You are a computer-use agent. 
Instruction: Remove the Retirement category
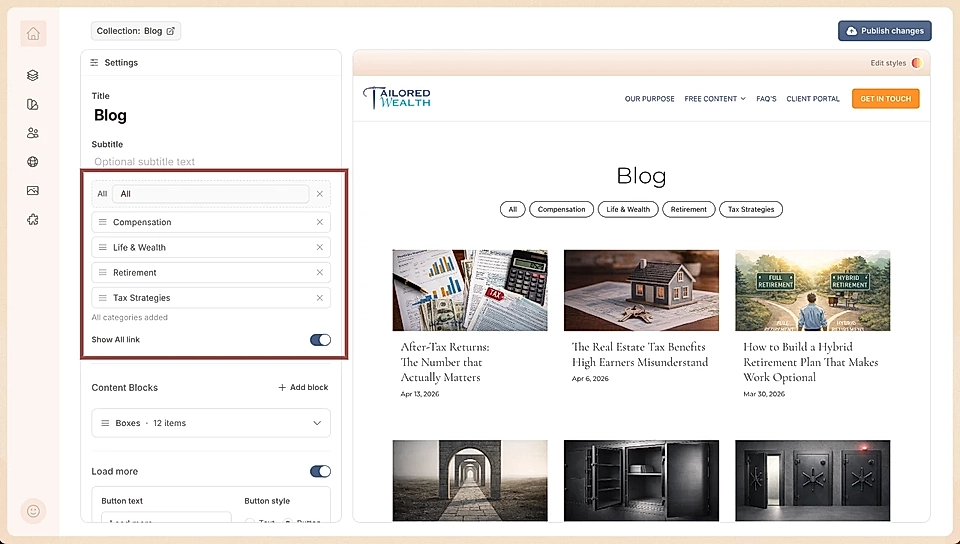coord(320,272)
